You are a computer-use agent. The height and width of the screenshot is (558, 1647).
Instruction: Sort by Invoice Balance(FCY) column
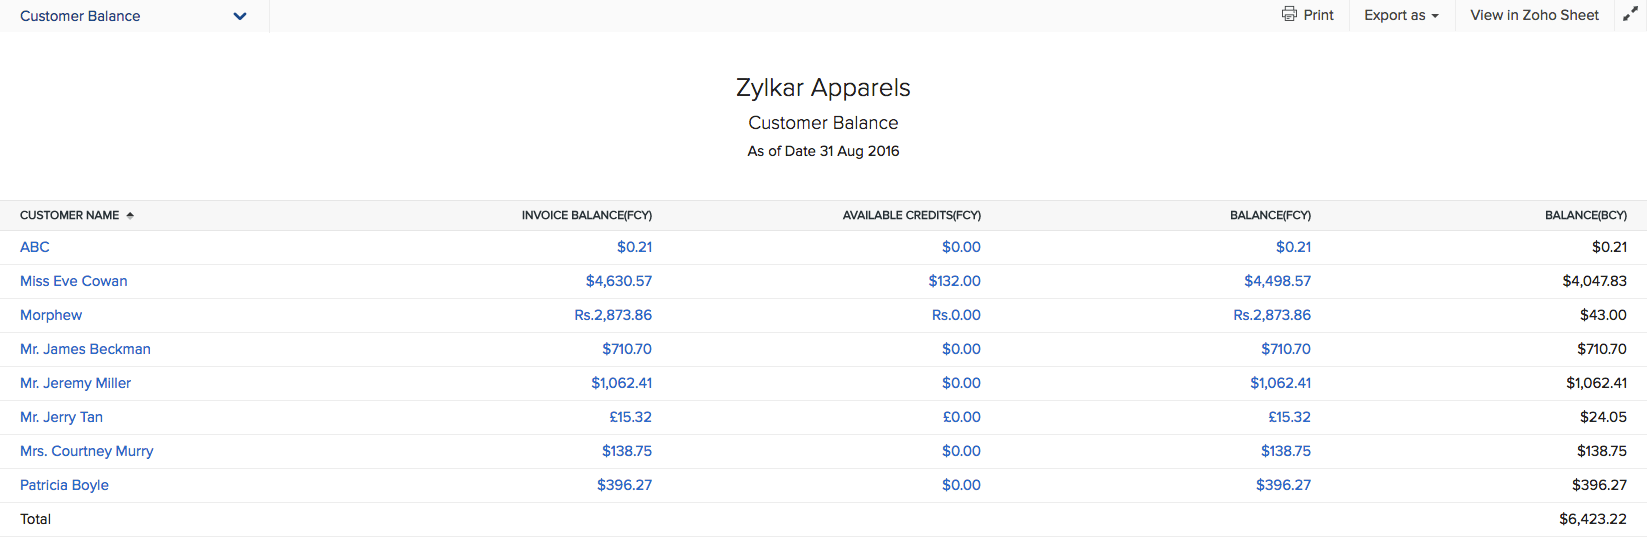[x=586, y=215]
